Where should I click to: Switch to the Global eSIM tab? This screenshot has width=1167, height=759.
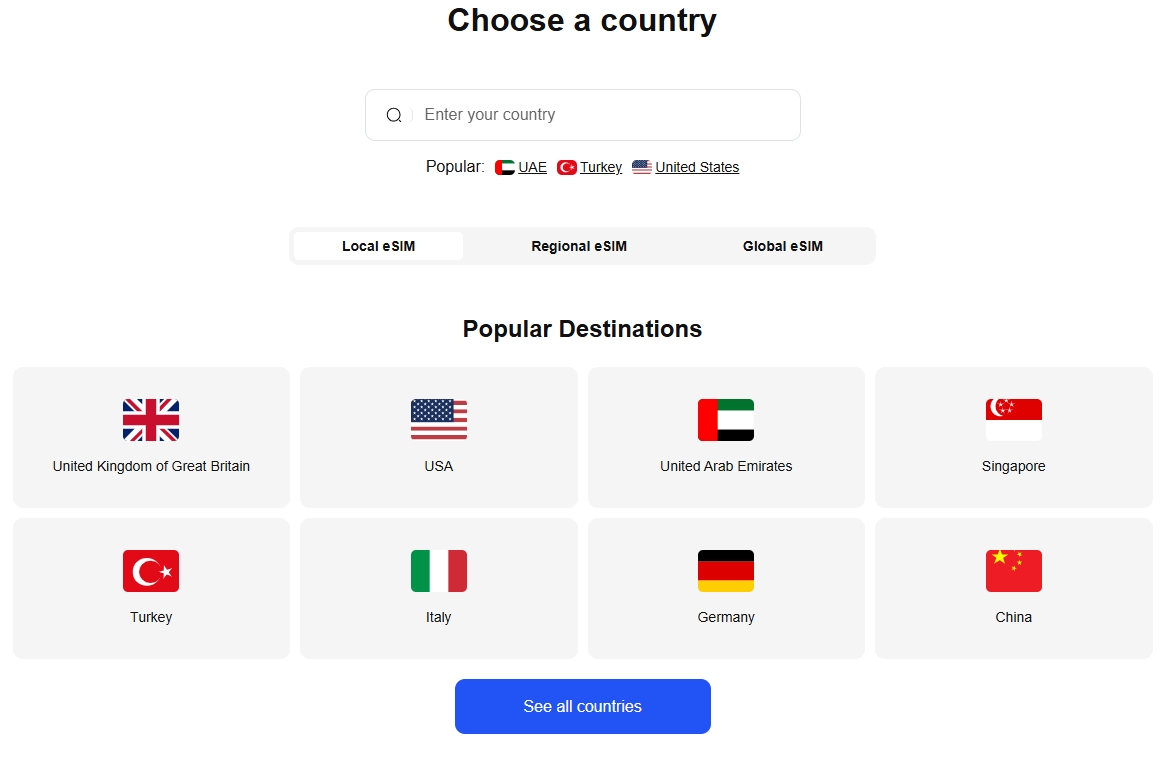pos(782,246)
